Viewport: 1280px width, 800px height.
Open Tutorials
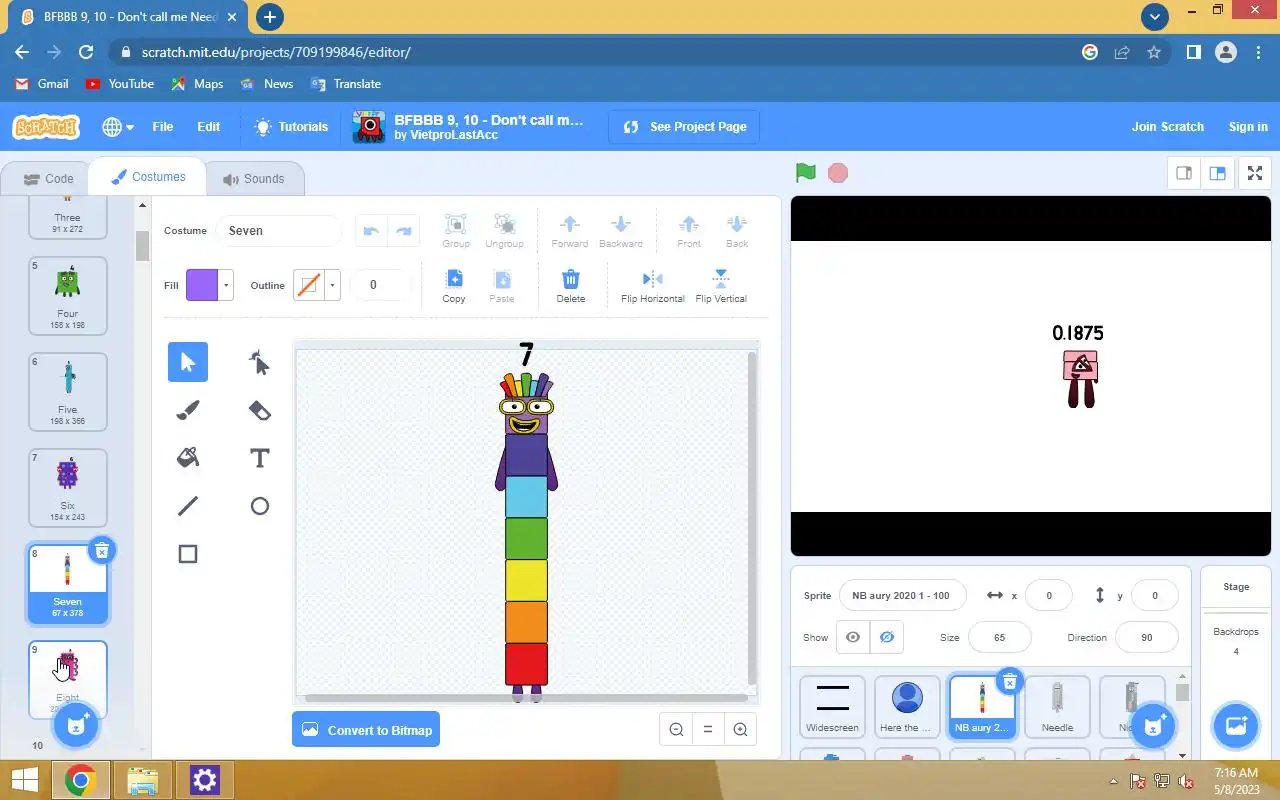coord(291,127)
